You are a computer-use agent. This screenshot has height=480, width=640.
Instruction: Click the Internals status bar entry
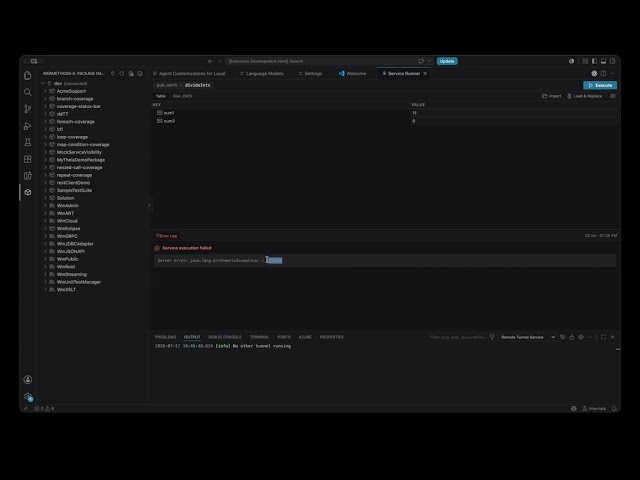594,409
